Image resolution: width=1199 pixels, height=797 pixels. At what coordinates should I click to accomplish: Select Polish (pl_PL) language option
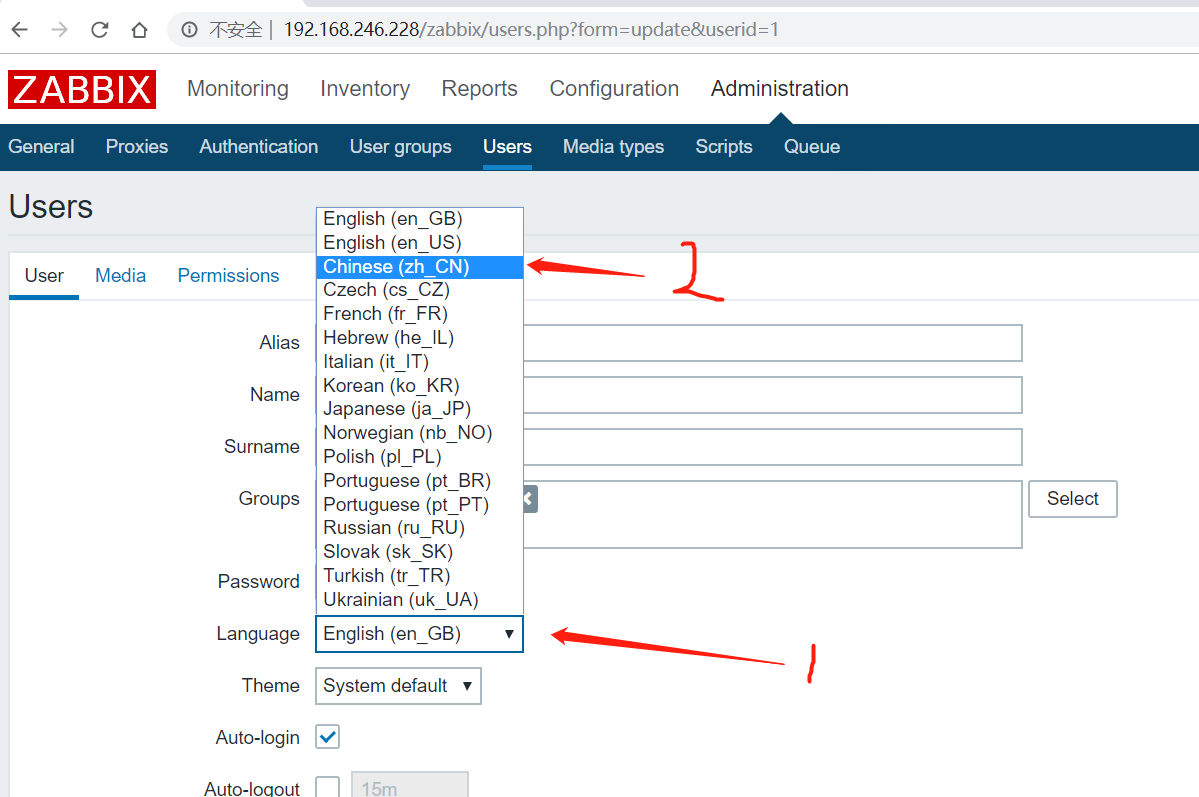click(420, 457)
